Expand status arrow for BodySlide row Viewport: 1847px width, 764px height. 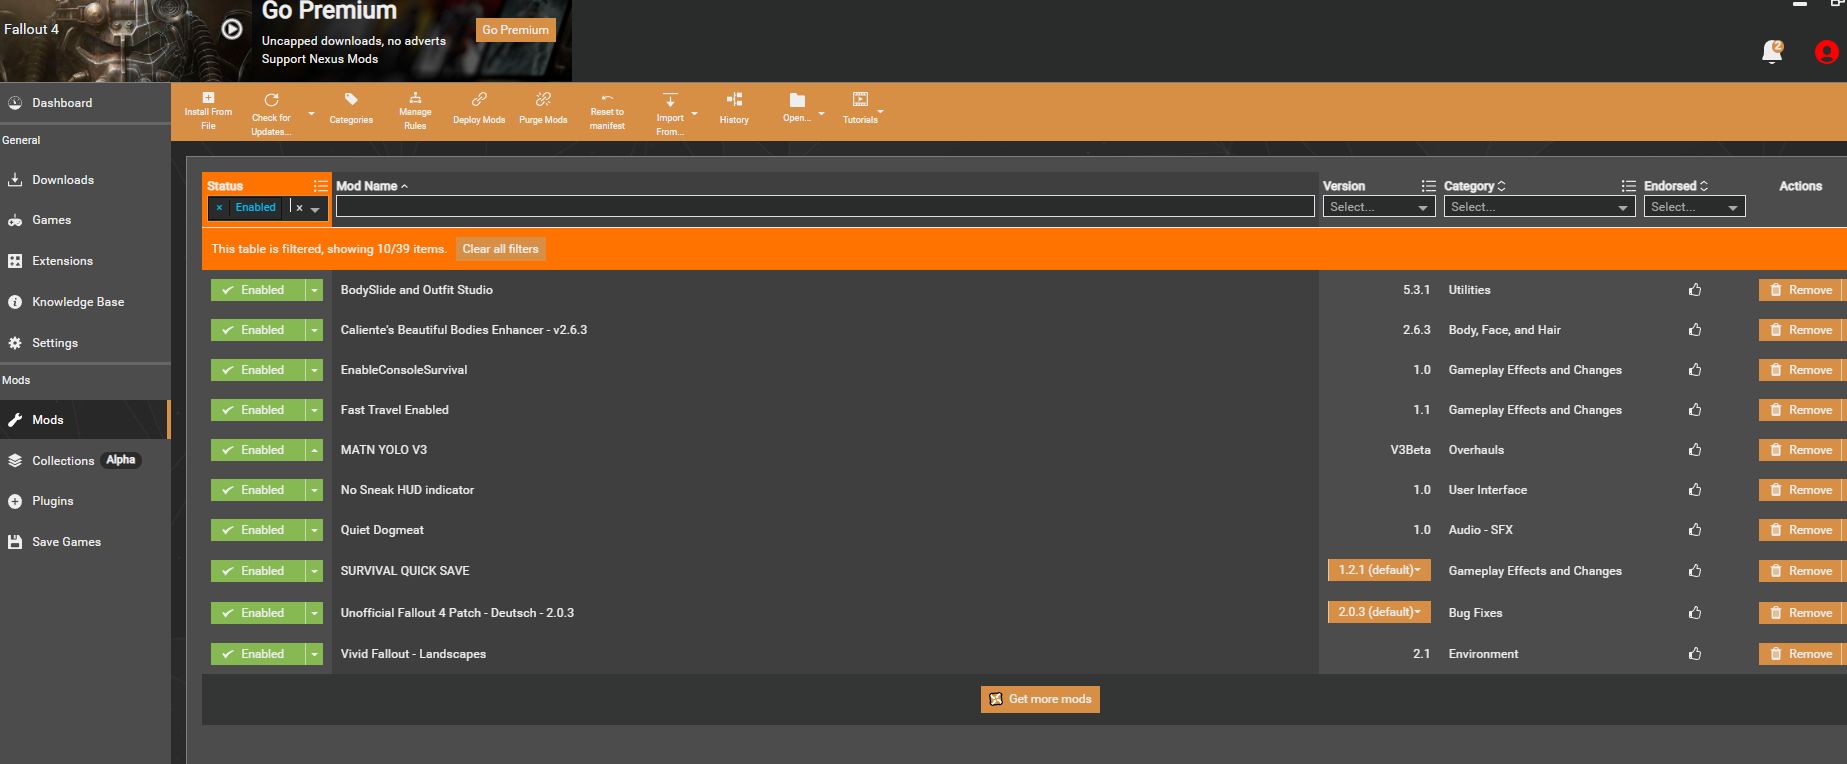point(314,290)
